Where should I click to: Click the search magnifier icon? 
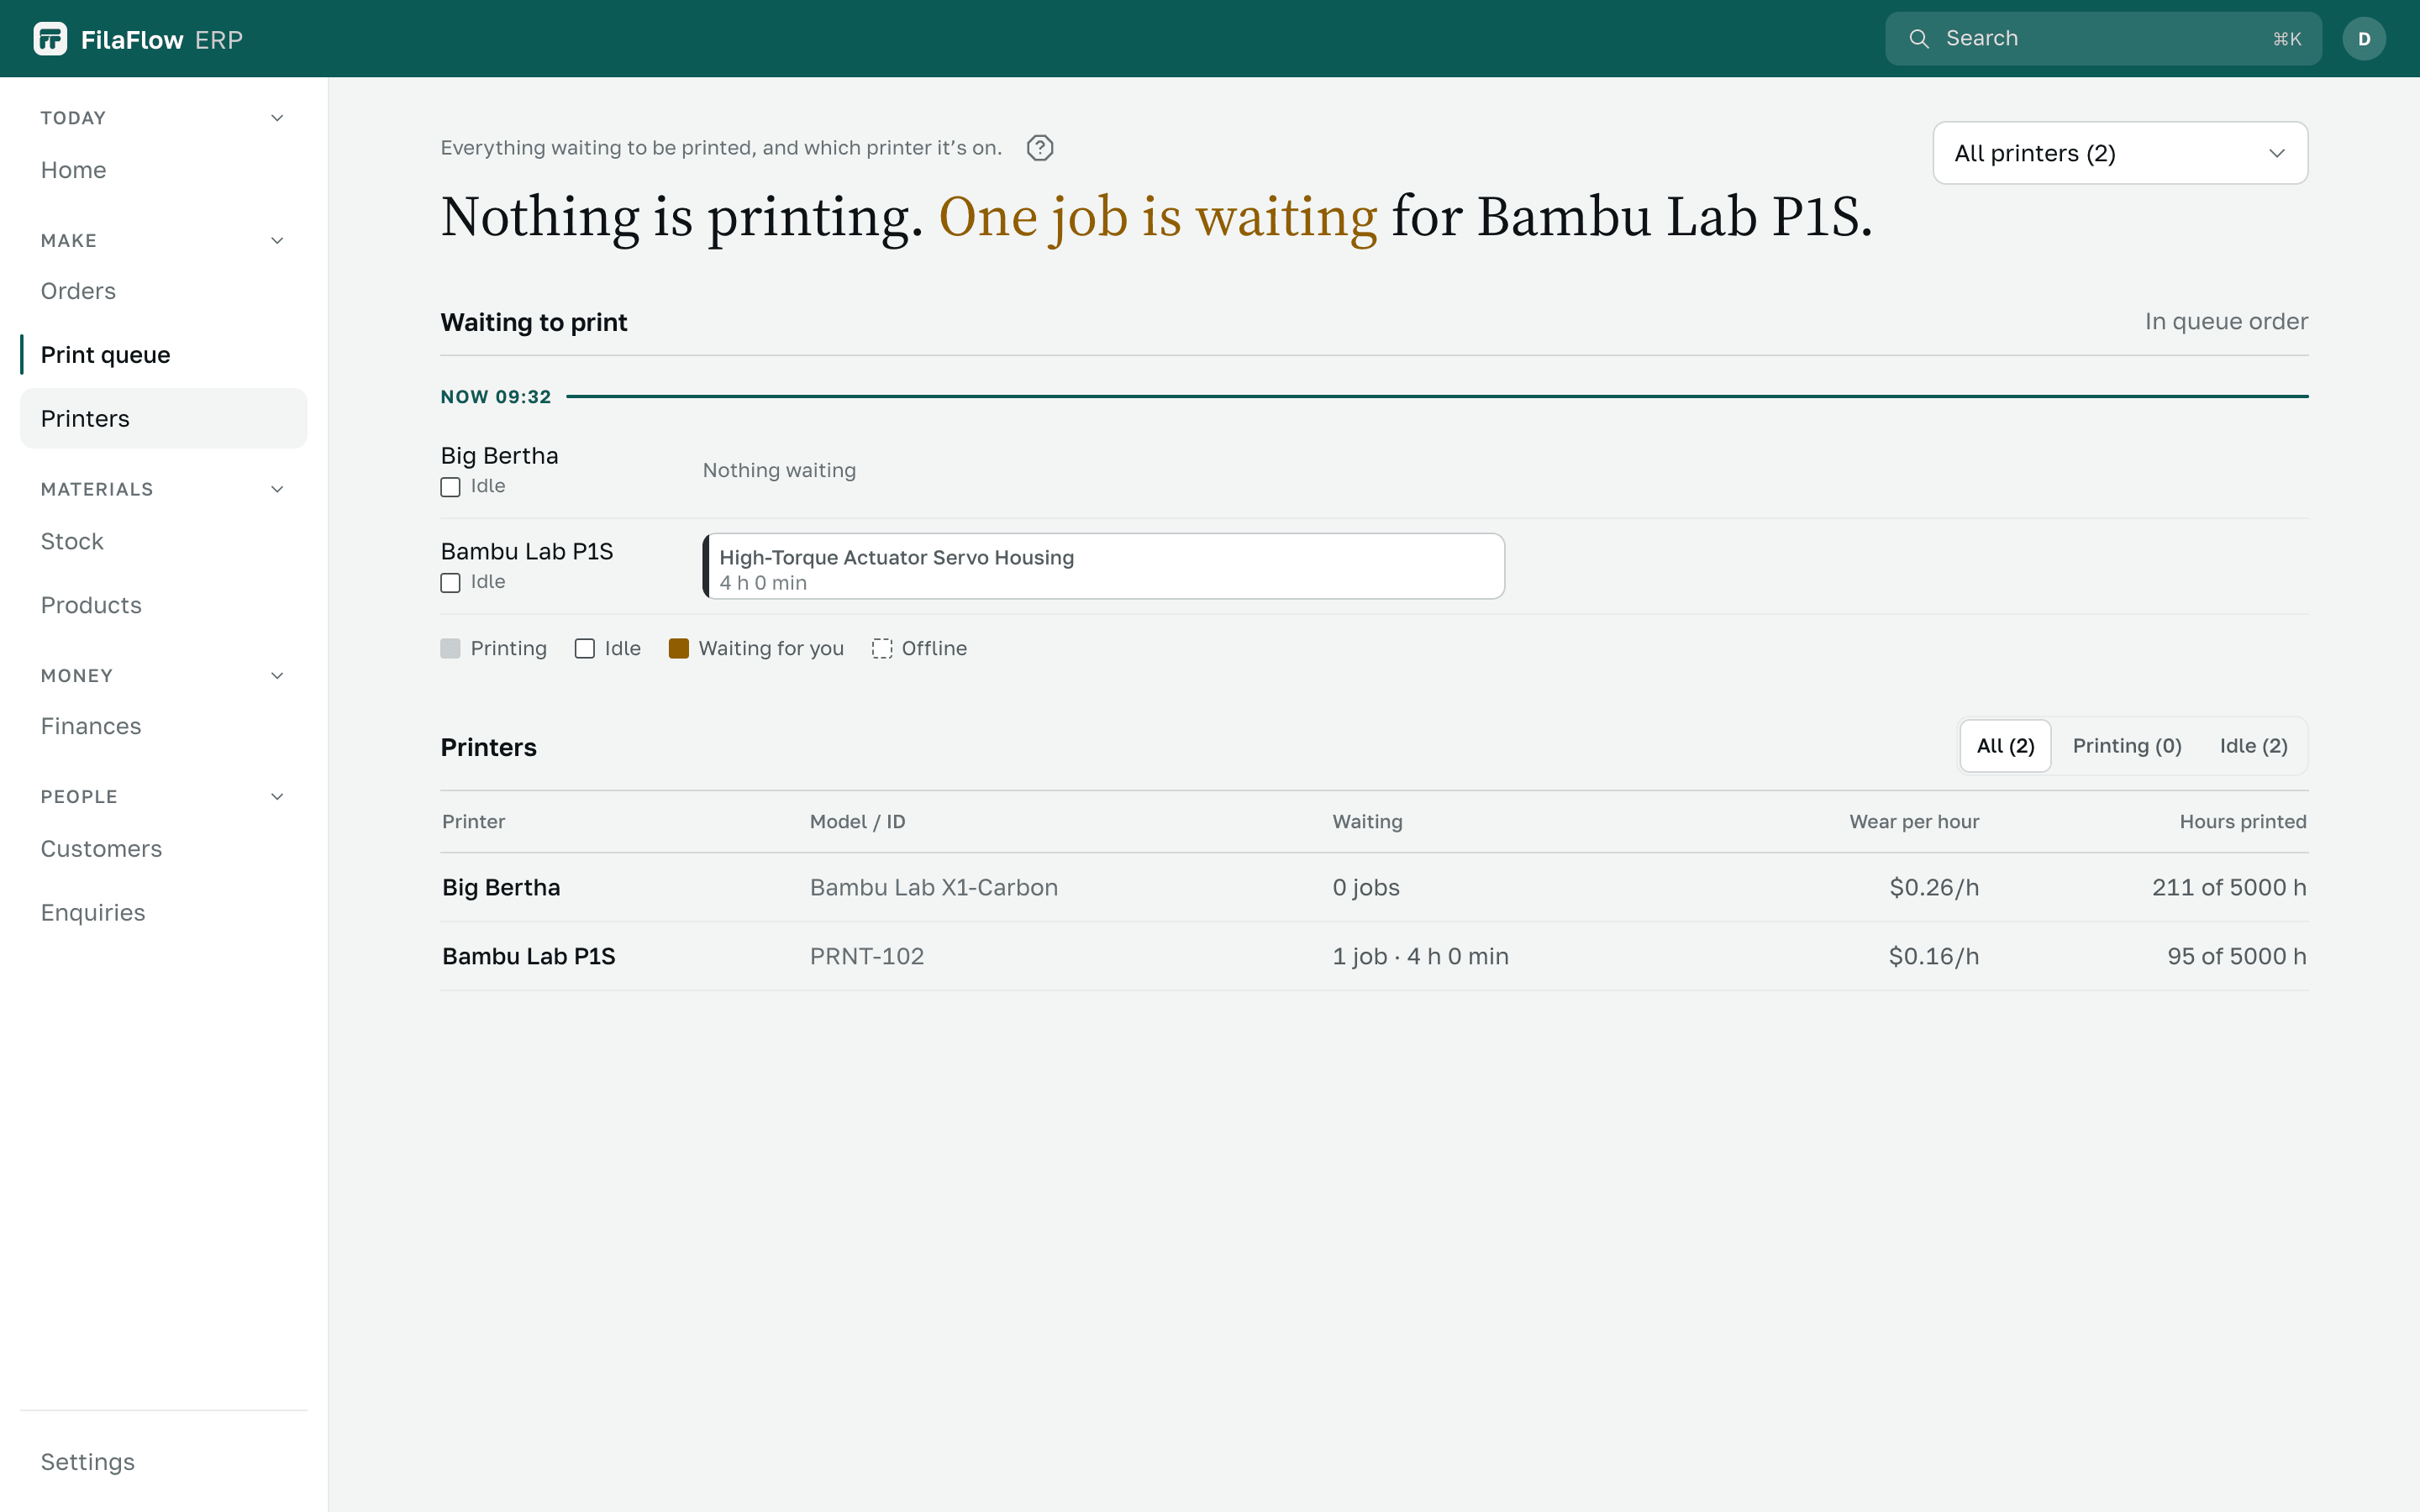[x=1918, y=39]
